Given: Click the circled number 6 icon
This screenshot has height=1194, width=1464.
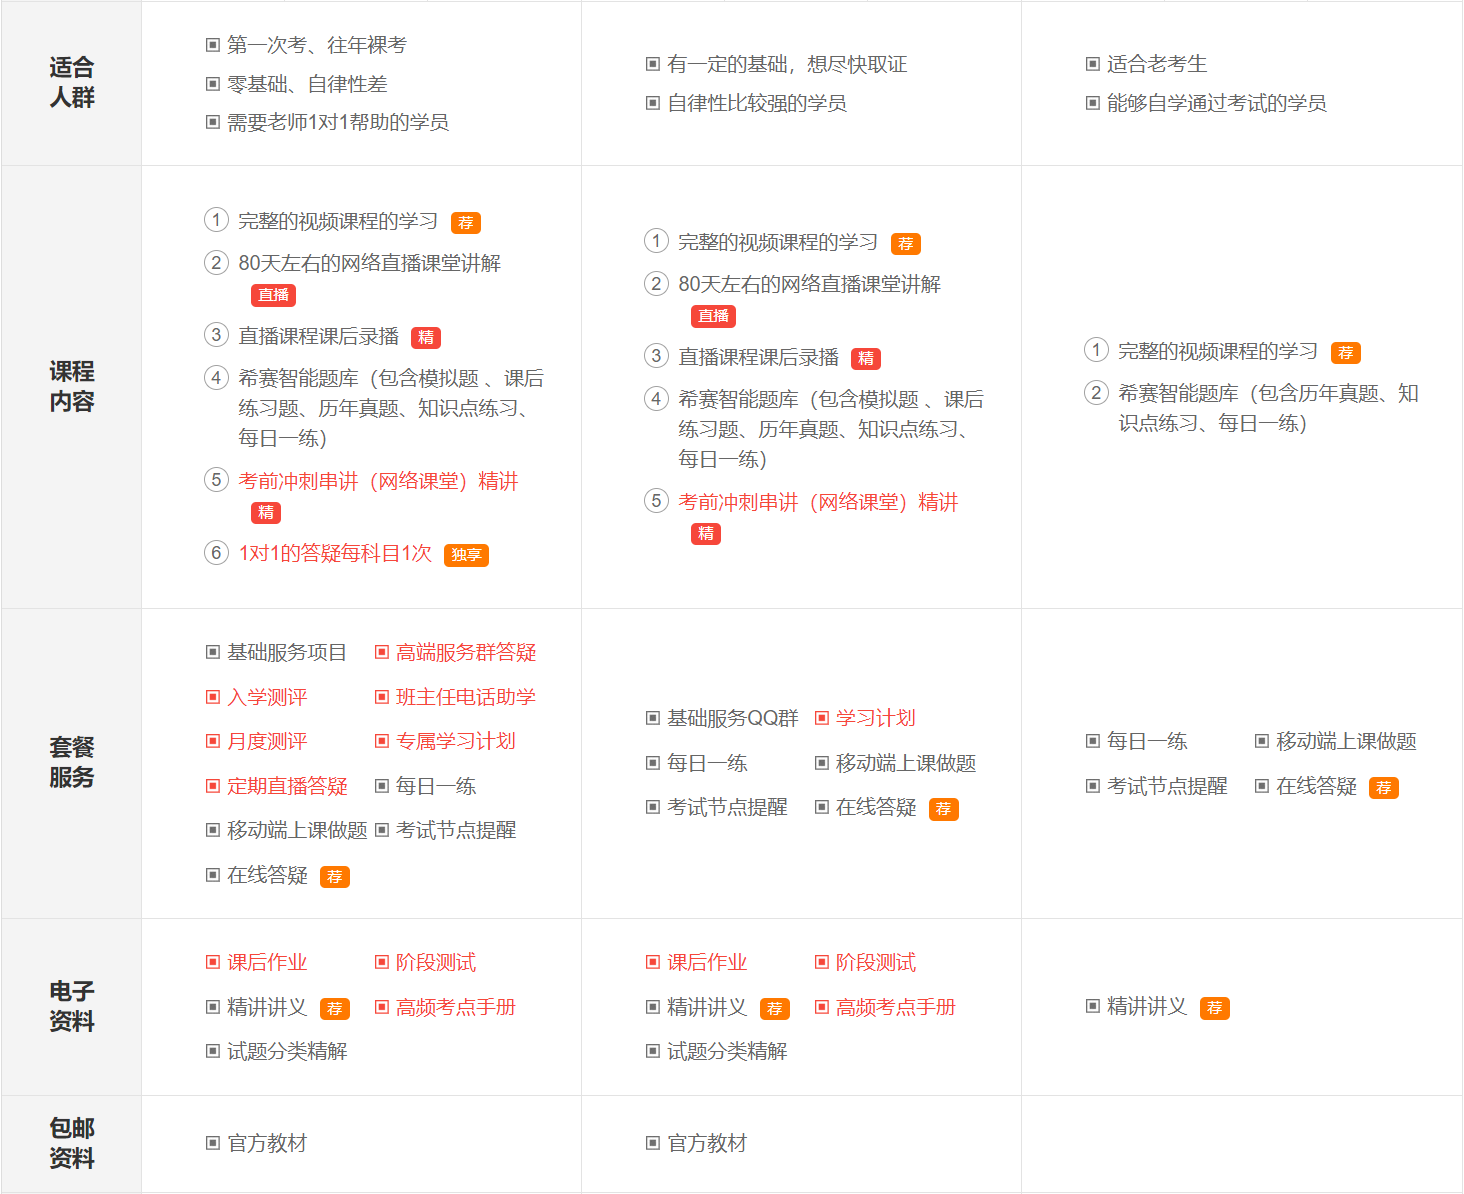Looking at the screenshot, I should (216, 553).
